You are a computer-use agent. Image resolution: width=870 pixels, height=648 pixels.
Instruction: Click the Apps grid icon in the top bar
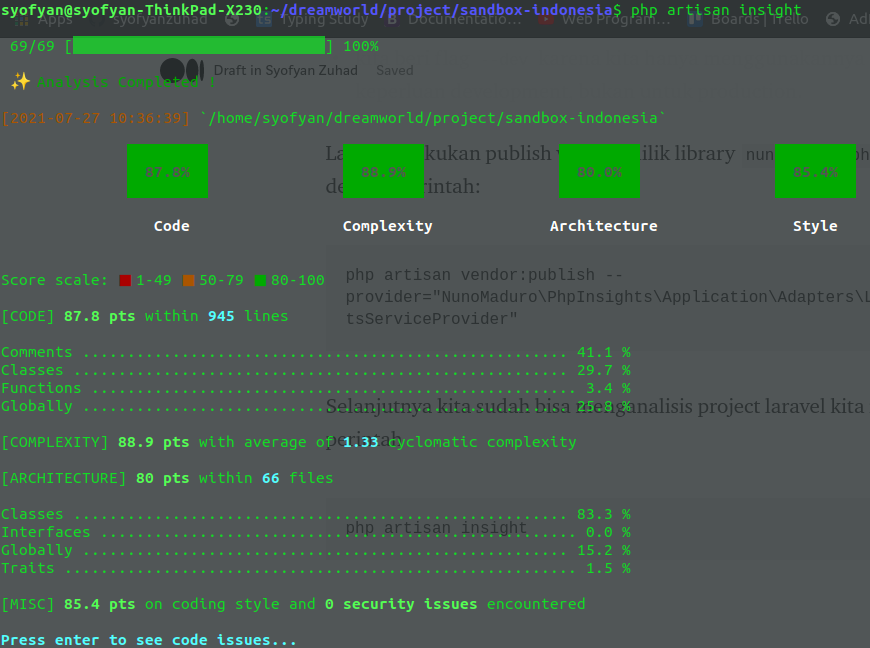(x=20, y=20)
